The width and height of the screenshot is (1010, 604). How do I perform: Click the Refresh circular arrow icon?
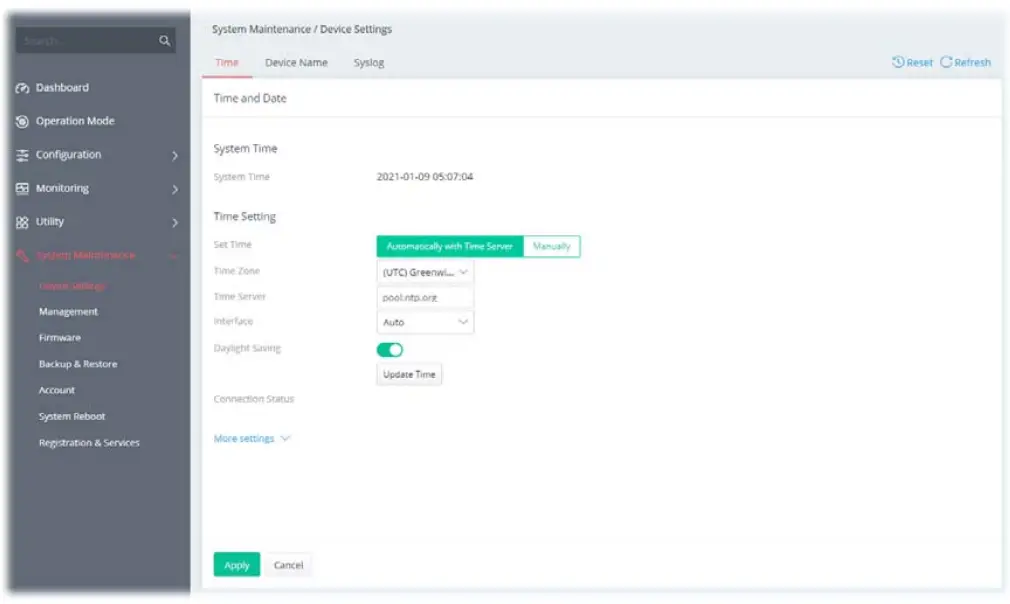pyautogui.click(x=946, y=62)
